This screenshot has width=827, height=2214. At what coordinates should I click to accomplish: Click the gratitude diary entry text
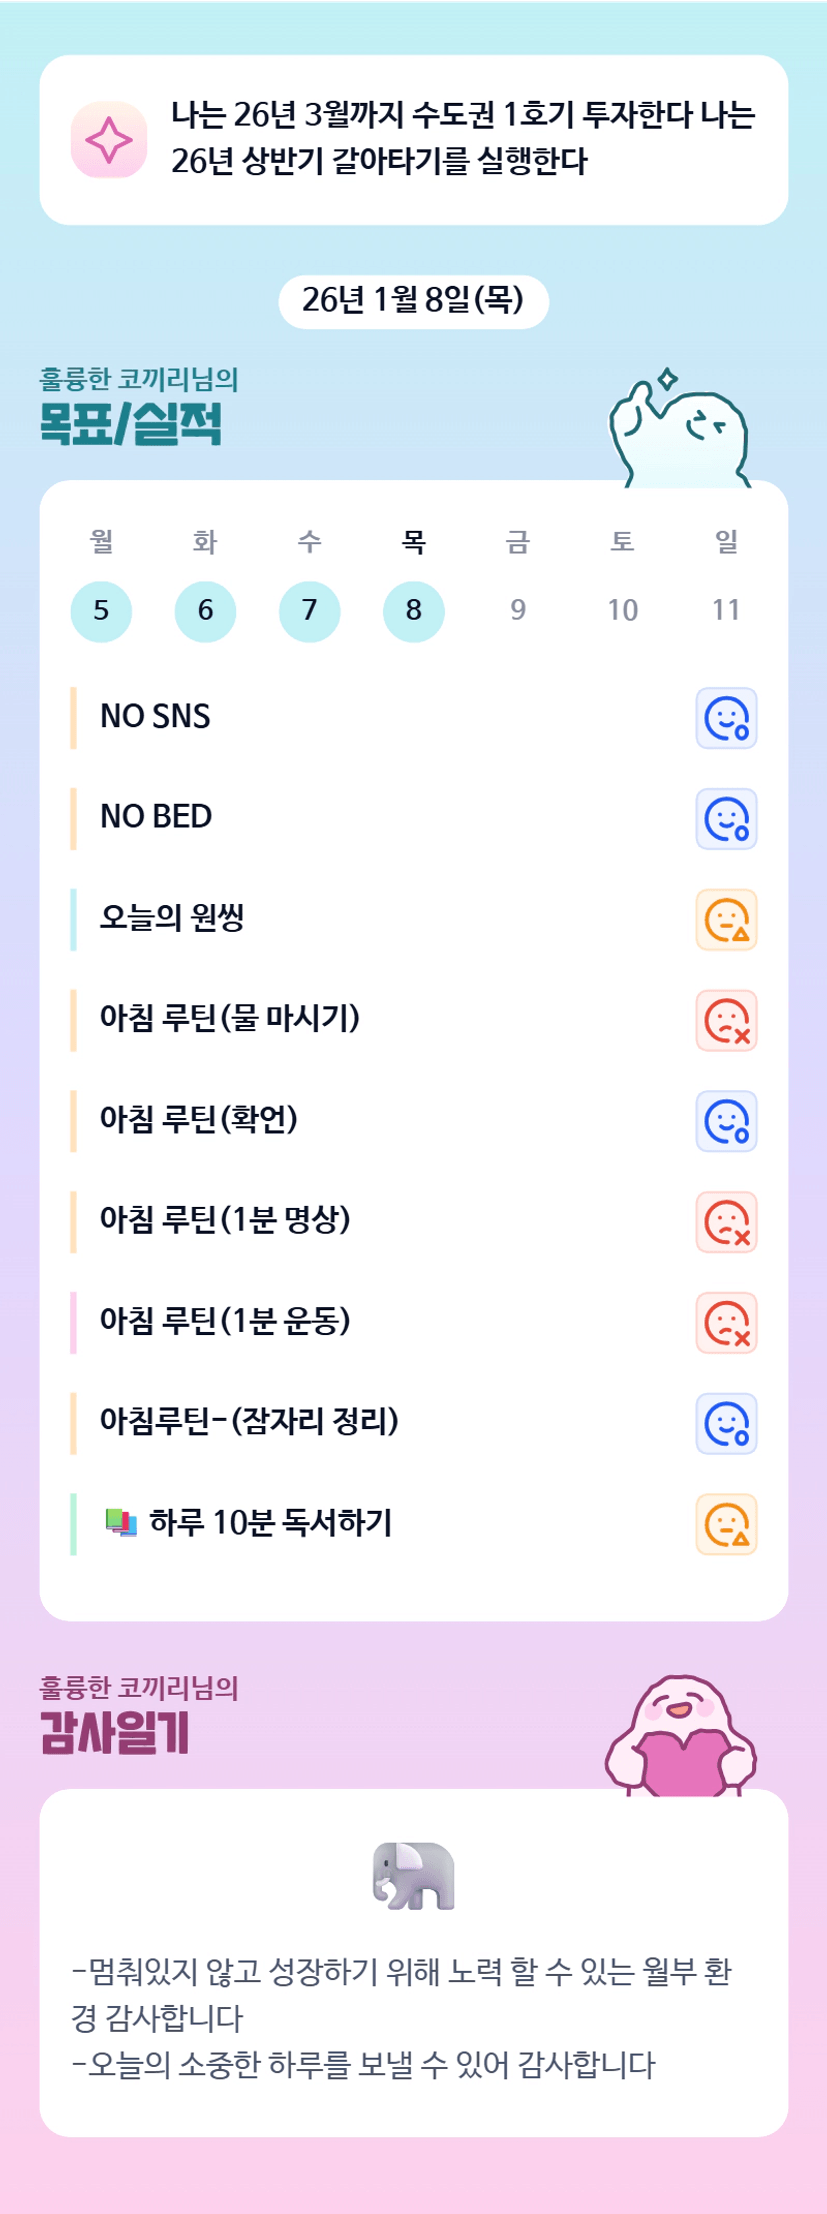(400, 2017)
